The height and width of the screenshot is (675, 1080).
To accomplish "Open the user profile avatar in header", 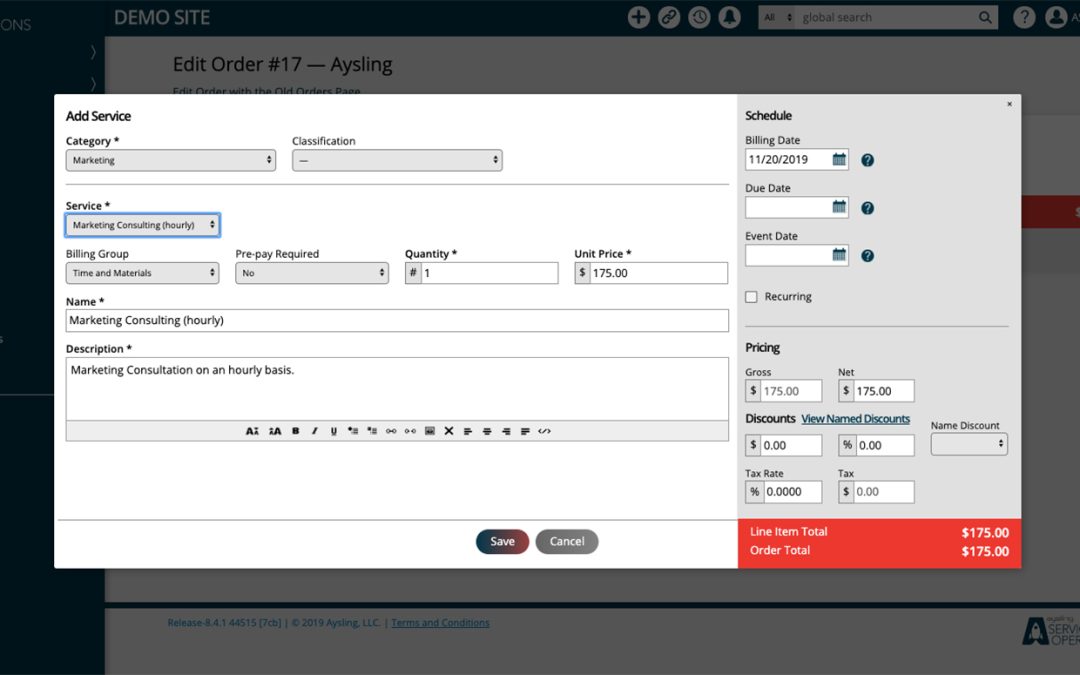I will [x=1056, y=17].
